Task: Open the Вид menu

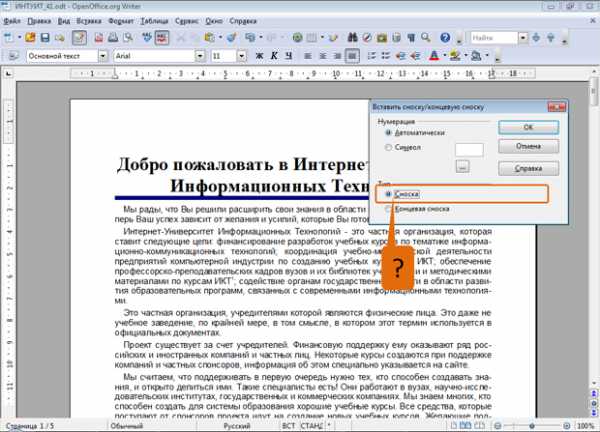Action: [x=64, y=21]
